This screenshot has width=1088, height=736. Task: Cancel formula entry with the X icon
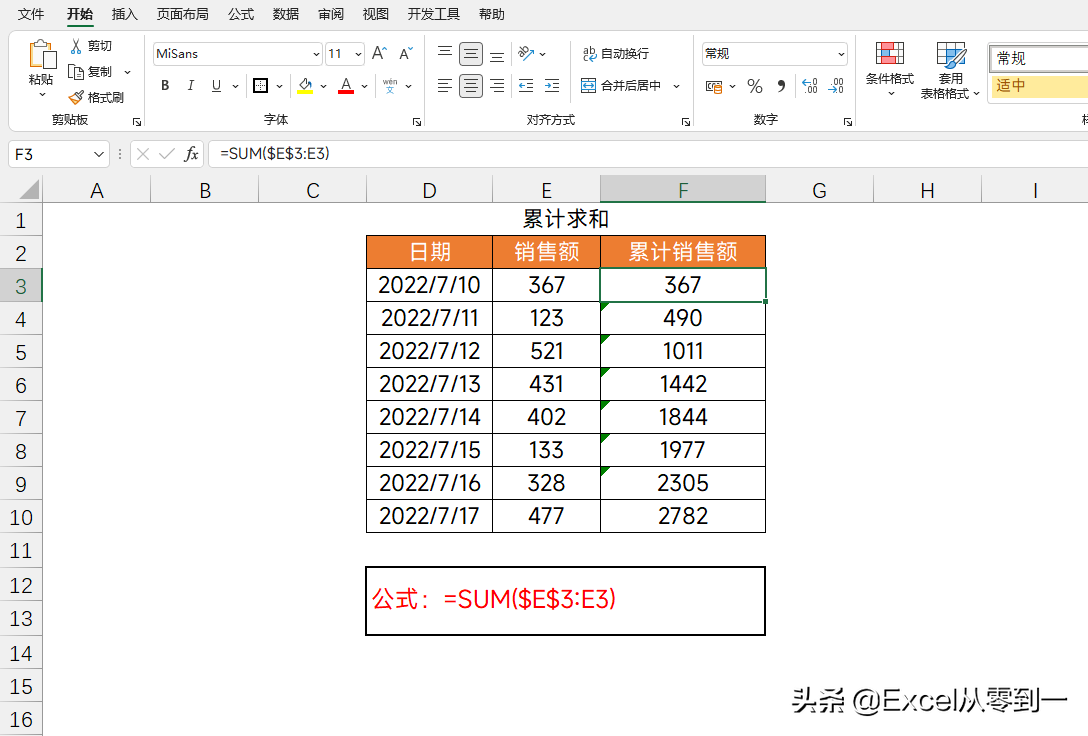pos(143,154)
